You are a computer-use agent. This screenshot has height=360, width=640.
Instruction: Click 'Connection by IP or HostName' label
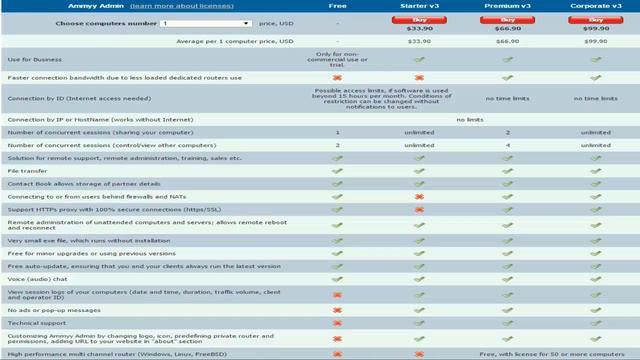tap(100, 120)
